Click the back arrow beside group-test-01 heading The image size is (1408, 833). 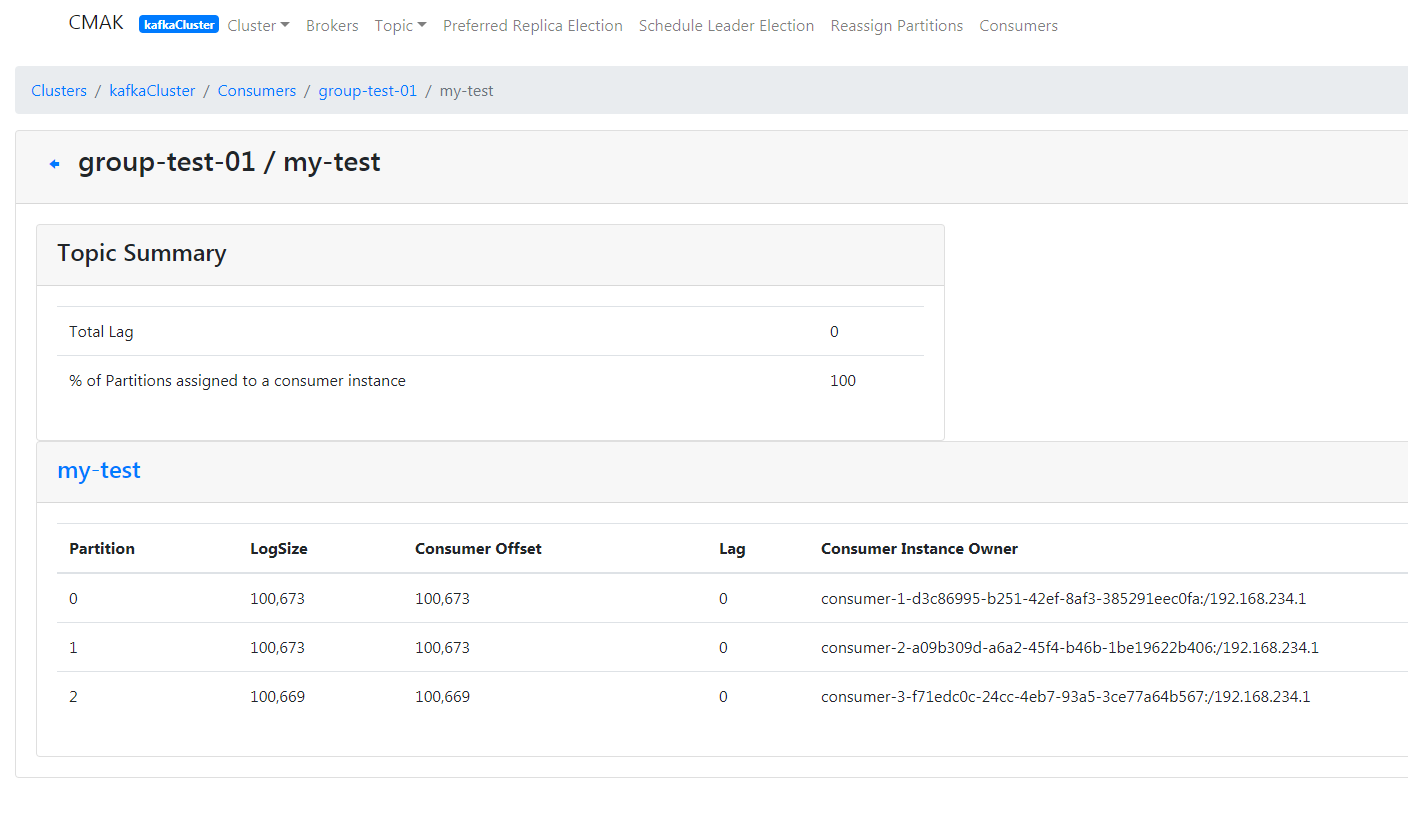(55, 164)
